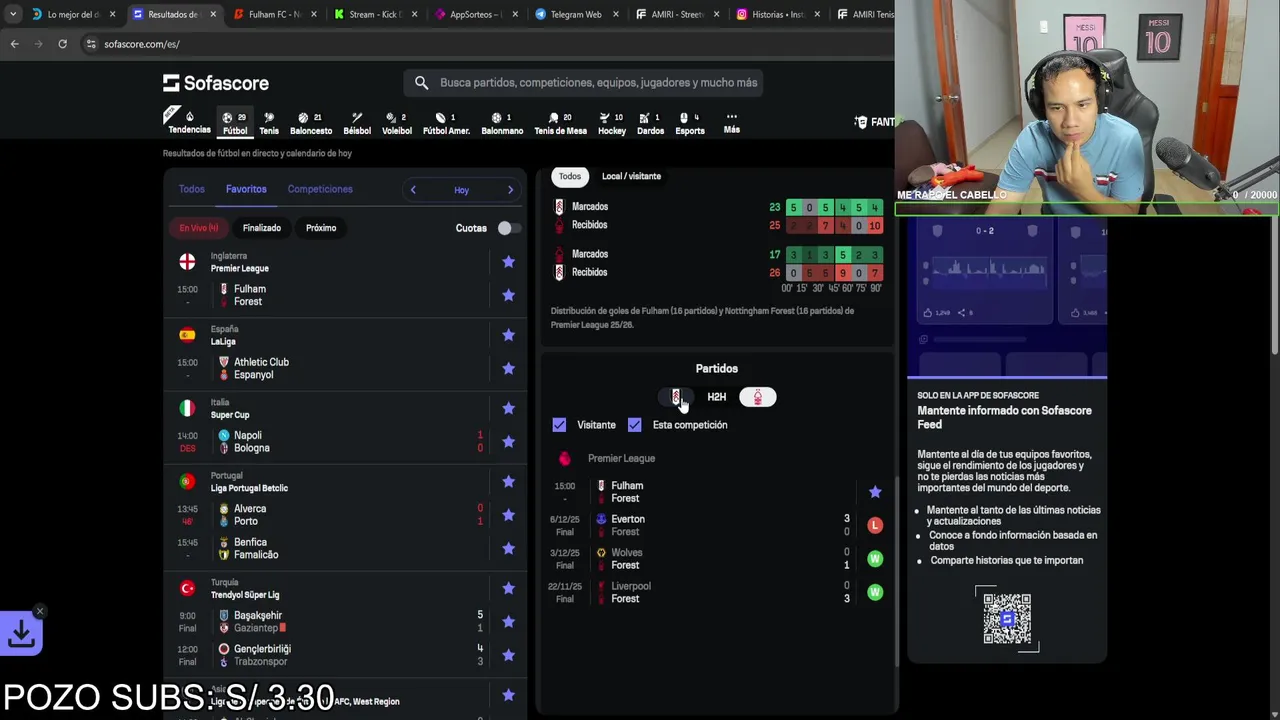Open the Esports section
Image resolution: width=1280 pixels, height=720 pixels.
point(690,122)
